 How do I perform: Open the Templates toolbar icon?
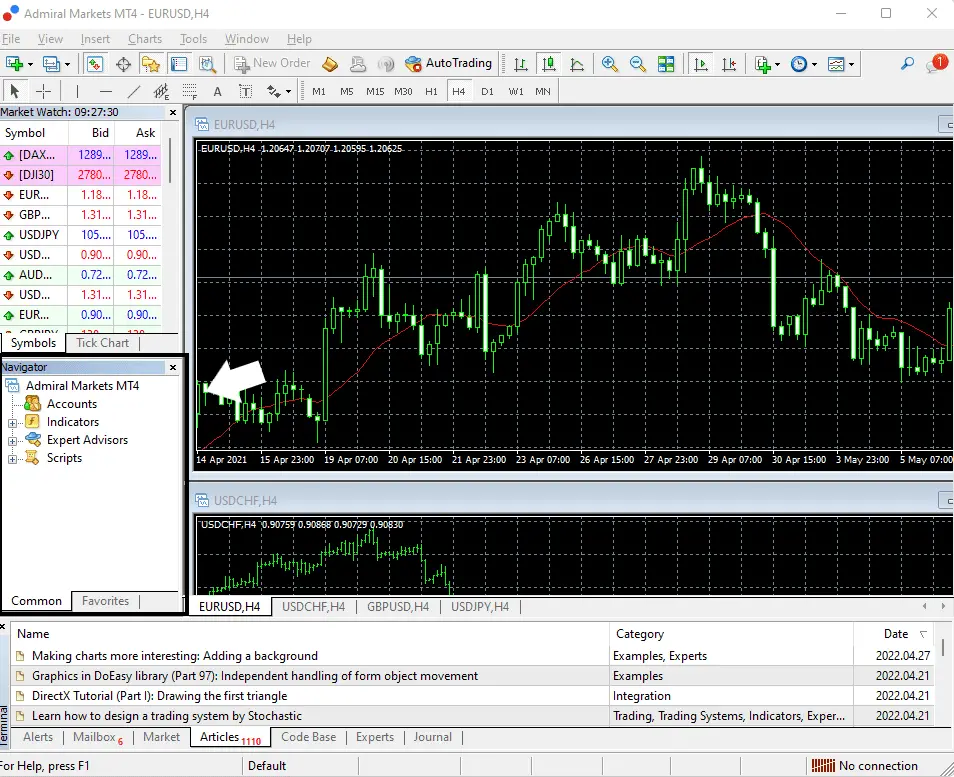(836, 63)
